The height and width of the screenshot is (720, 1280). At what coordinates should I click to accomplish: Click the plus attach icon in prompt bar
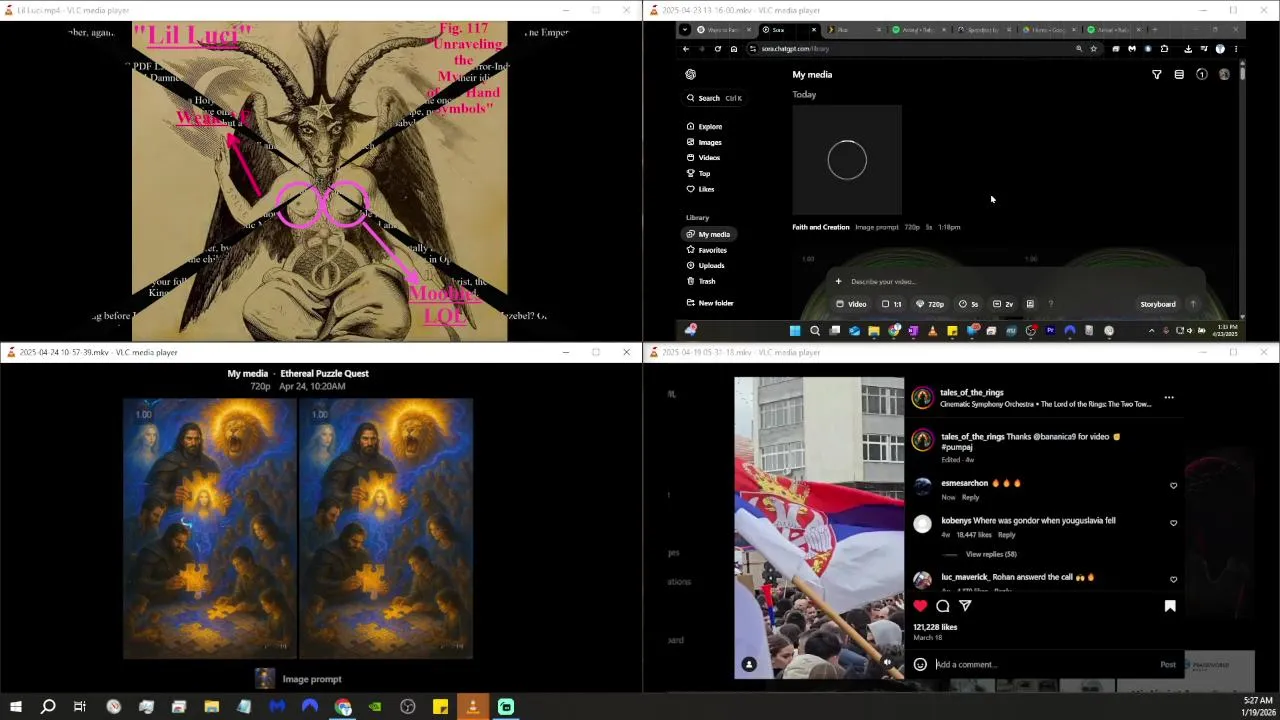[838, 282]
